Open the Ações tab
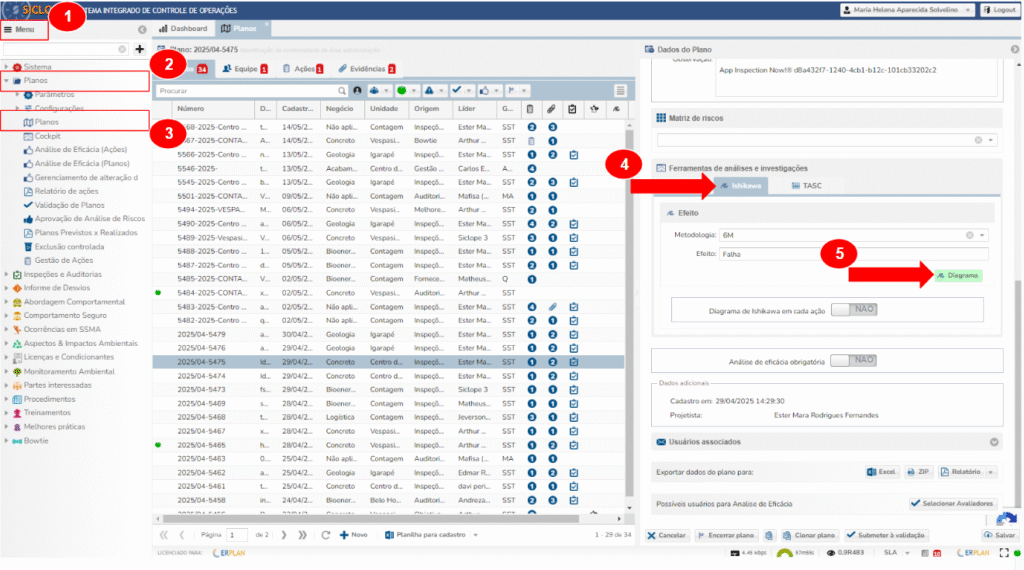1024x570 pixels. point(303,69)
